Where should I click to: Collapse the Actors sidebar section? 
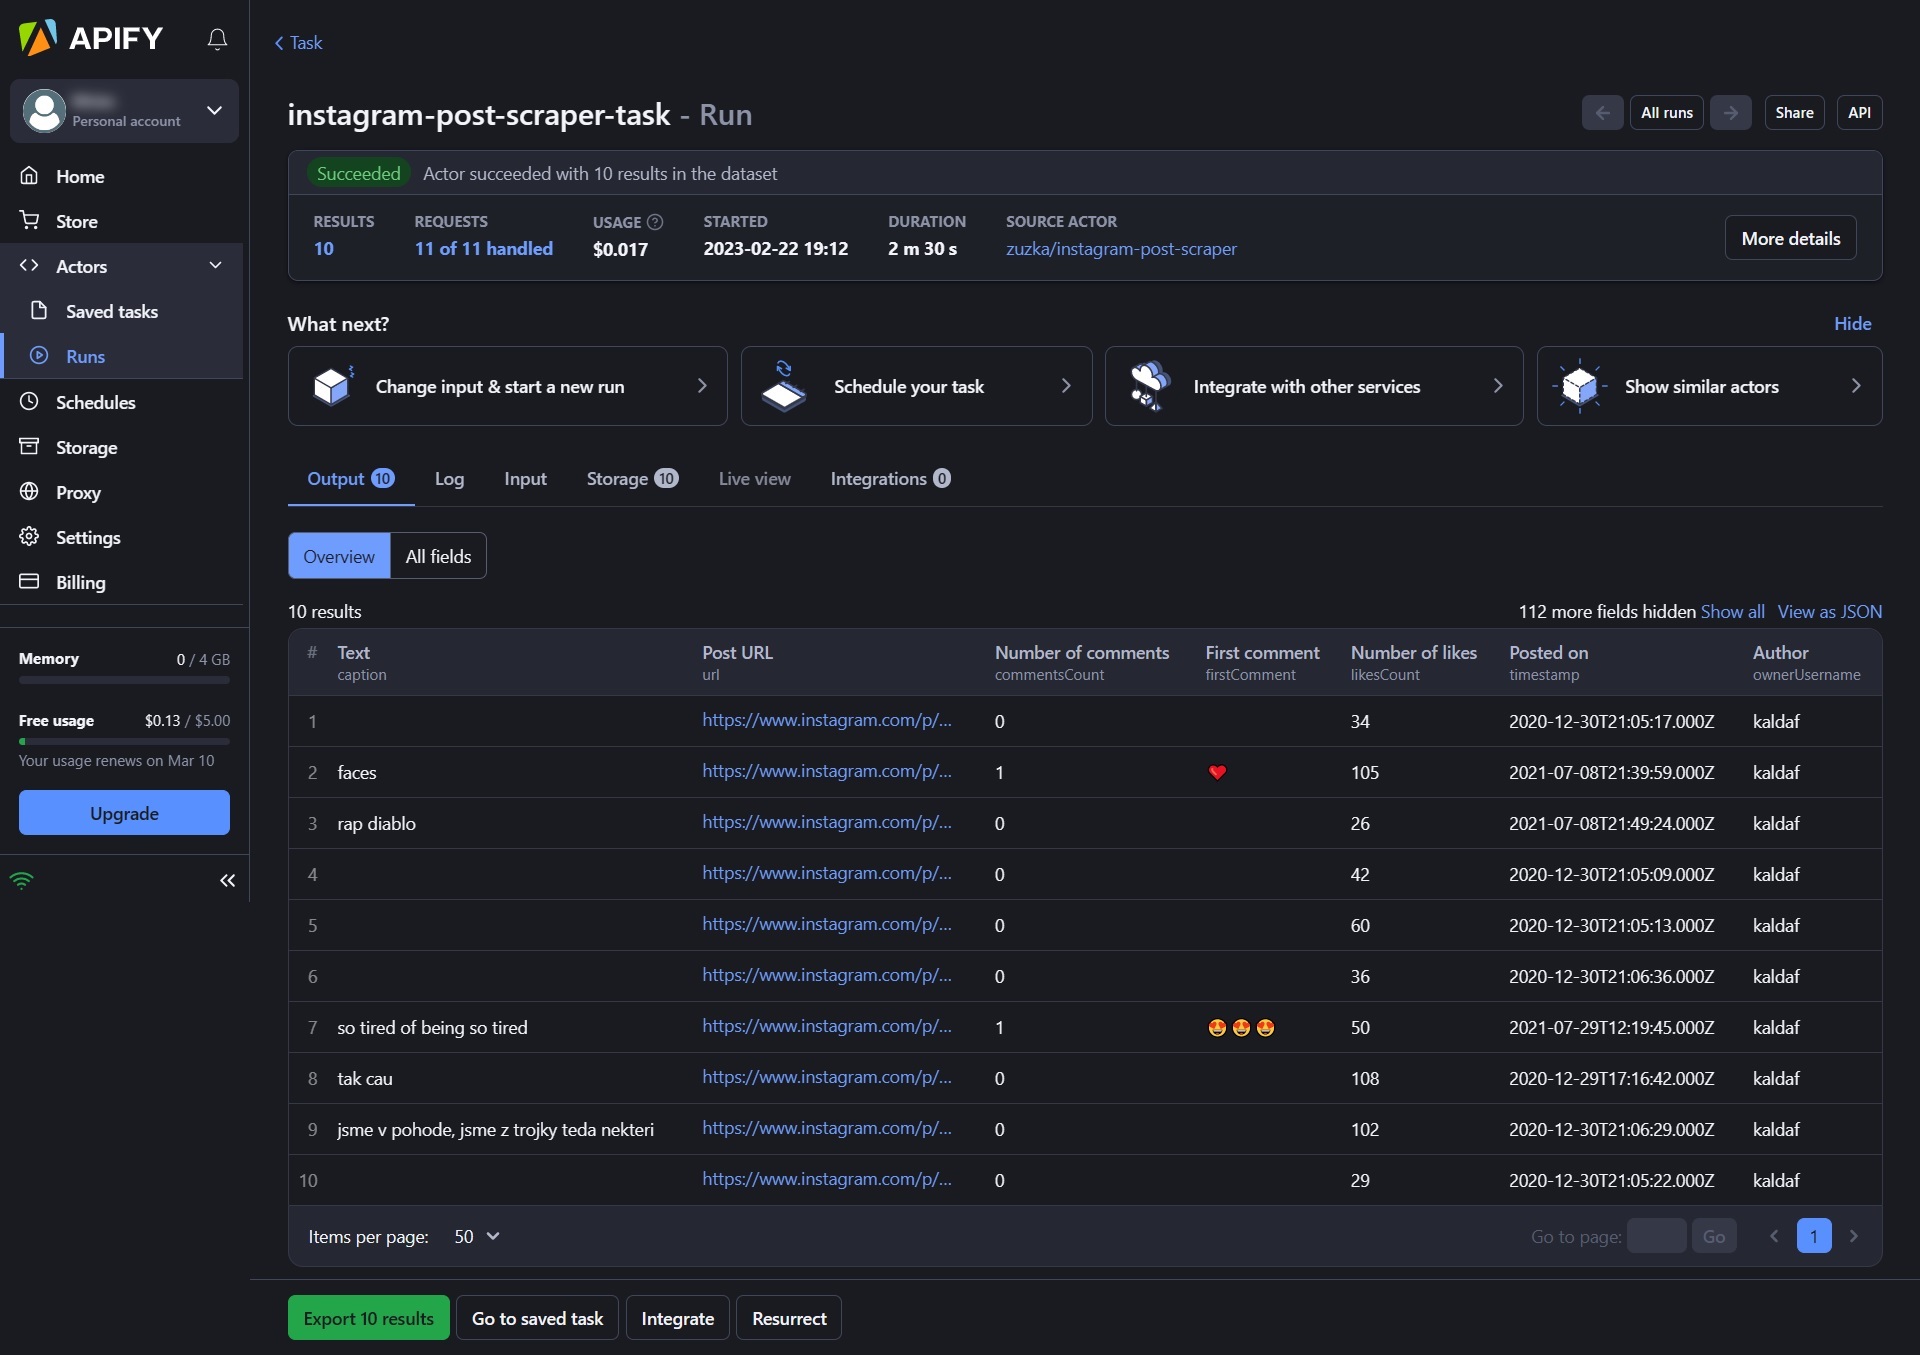pos(215,266)
